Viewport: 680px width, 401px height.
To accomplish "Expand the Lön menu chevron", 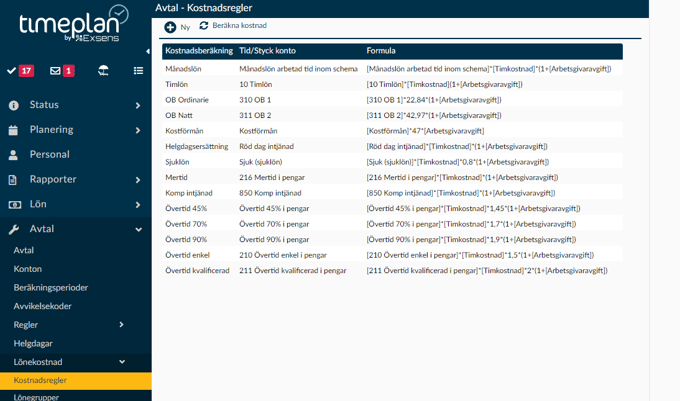I will 138,205.
